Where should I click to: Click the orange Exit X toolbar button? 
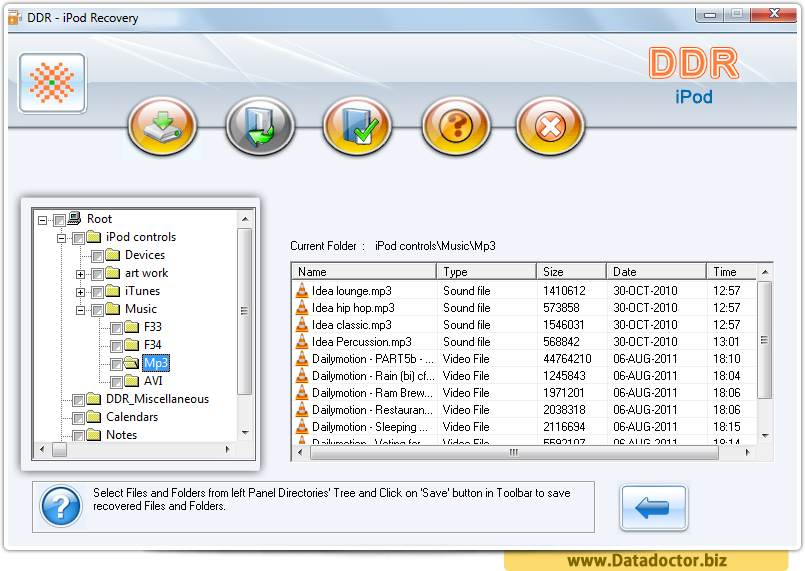(550, 126)
